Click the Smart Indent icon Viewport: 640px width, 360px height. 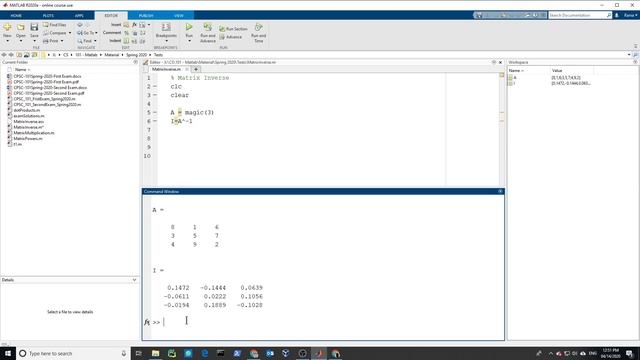point(127,41)
